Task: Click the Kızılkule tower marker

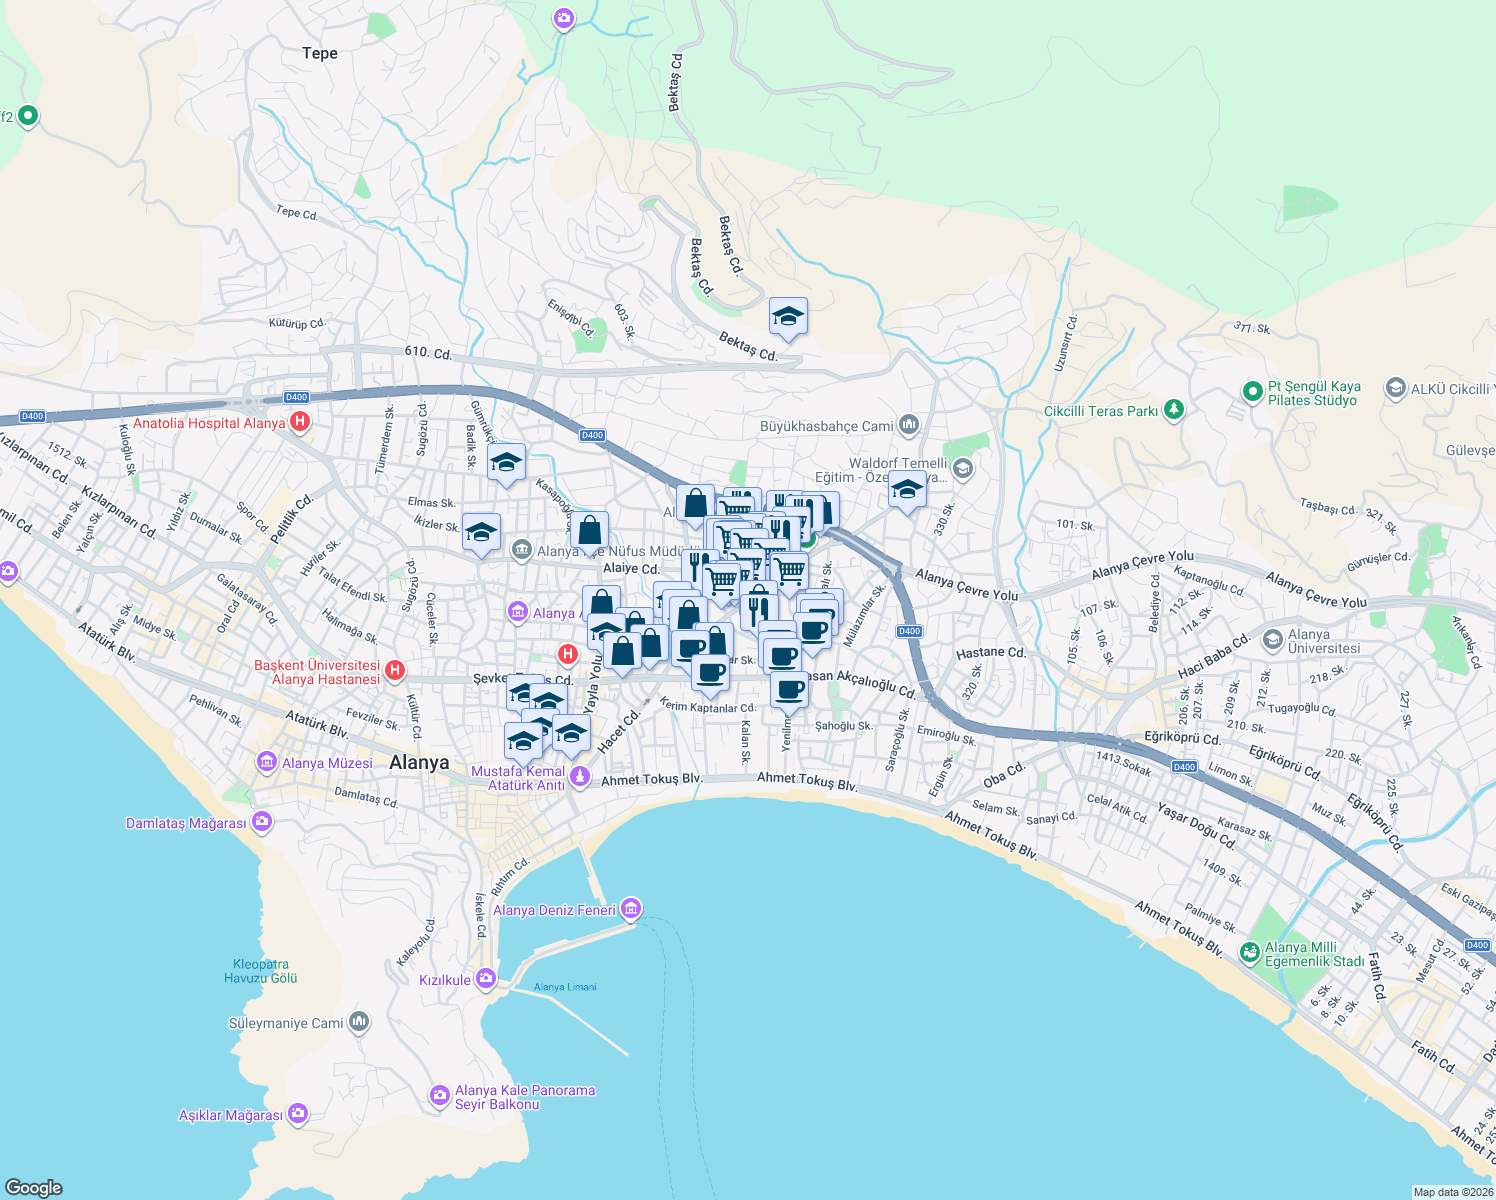Action: click(487, 979)
